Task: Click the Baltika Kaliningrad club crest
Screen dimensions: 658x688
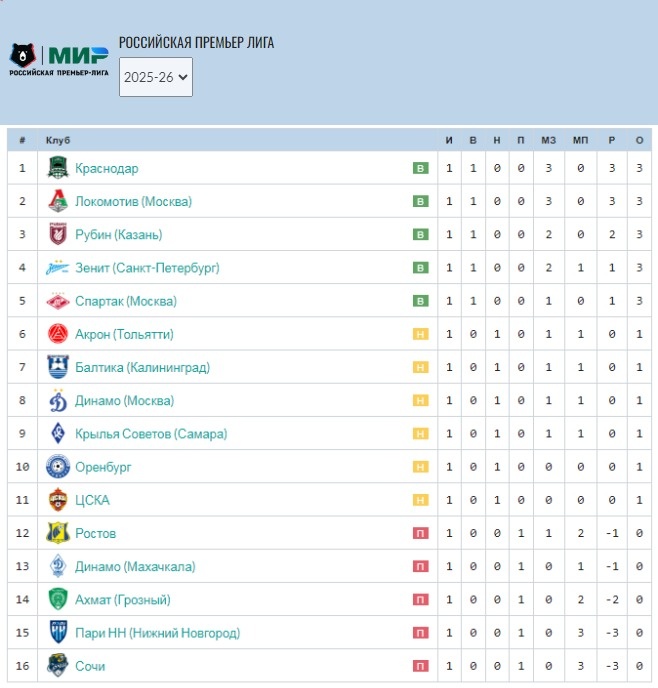Action: click(58, 367)
